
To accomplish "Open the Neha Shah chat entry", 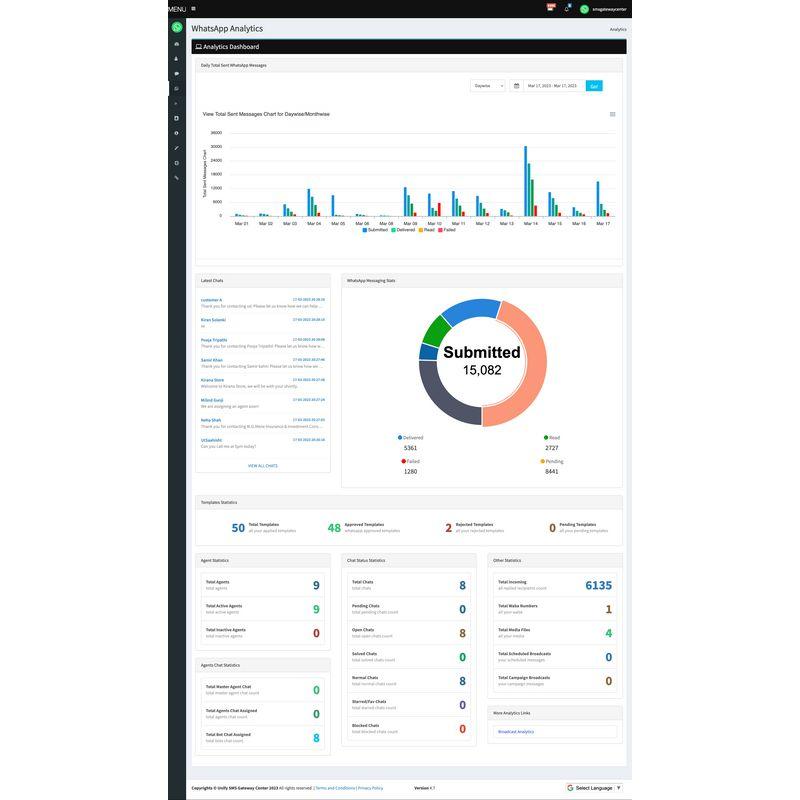I will coord(263,423).
